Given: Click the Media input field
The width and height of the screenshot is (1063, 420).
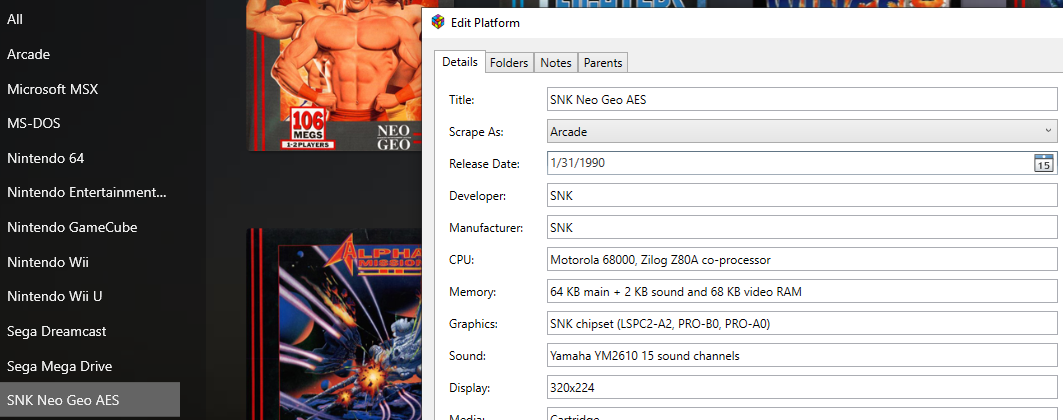Looking at the screenshot, I should coord(802,414).
